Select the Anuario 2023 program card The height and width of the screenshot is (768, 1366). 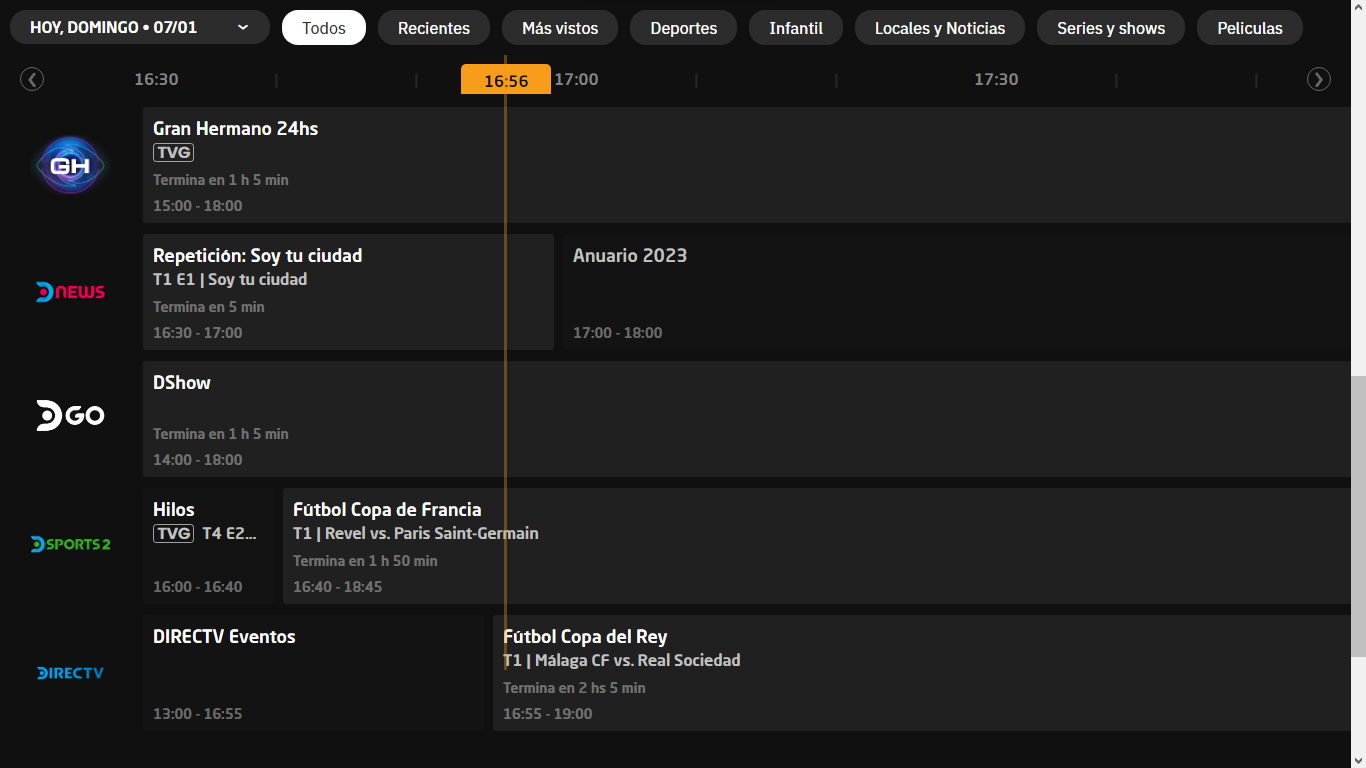[x=957, y=292]
